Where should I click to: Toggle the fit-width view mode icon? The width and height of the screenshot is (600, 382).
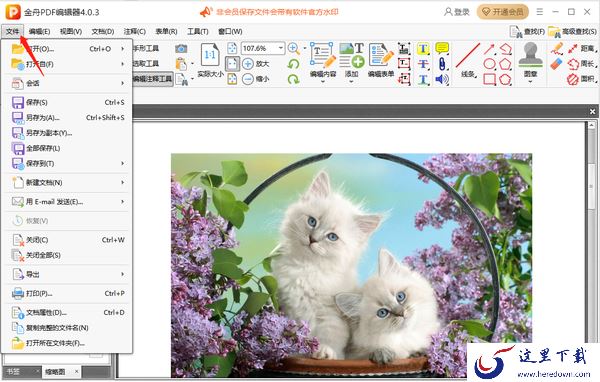coord(232,64)
